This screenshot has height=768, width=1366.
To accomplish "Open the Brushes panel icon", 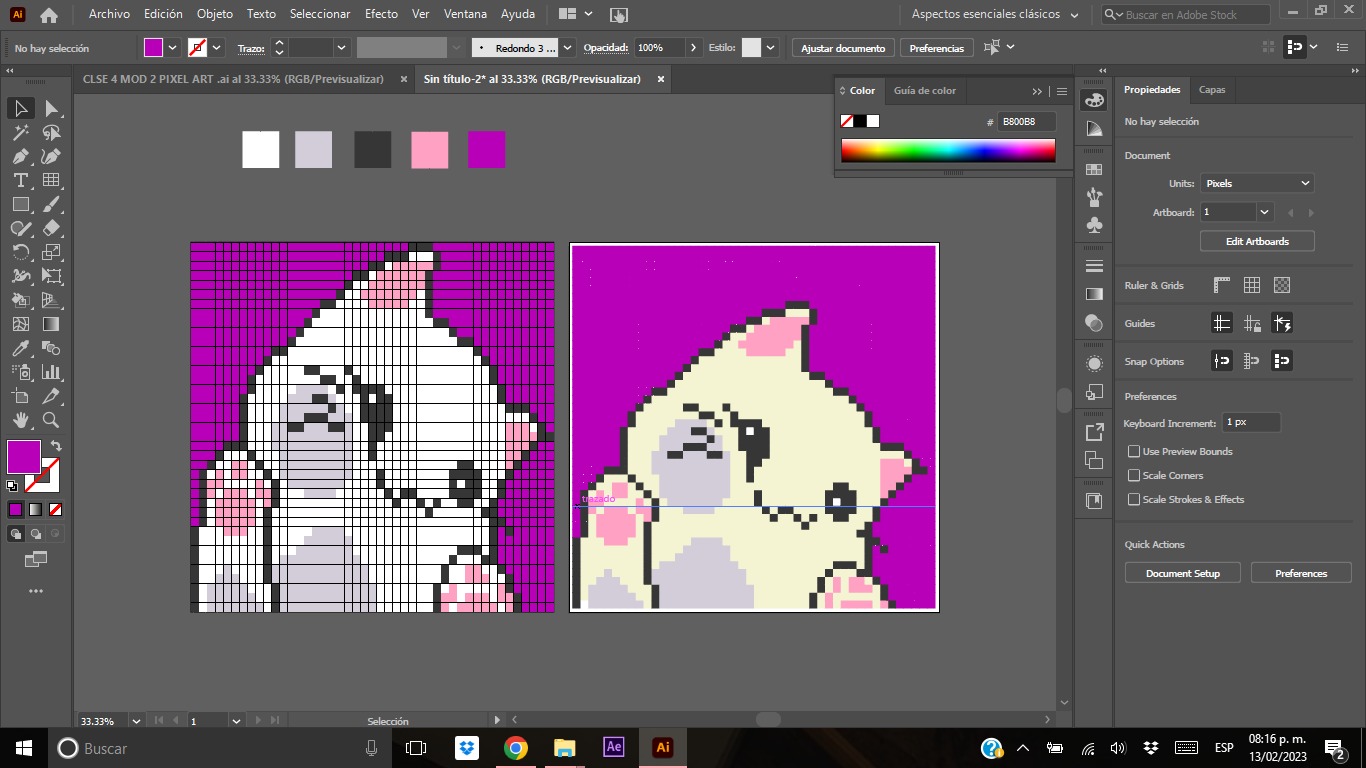I will tap(1094, 198).
